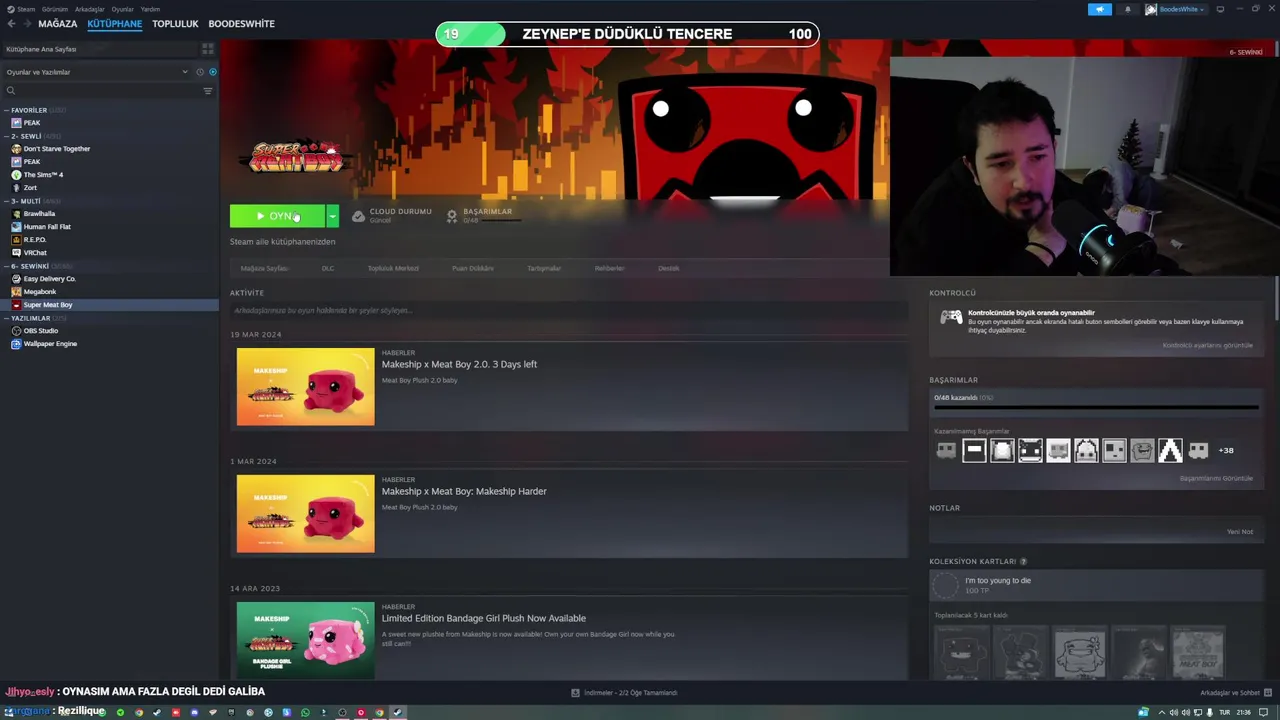Open Mağaza Sayfası link
This screenshot has width=1280, height=720.
[264, 268]
